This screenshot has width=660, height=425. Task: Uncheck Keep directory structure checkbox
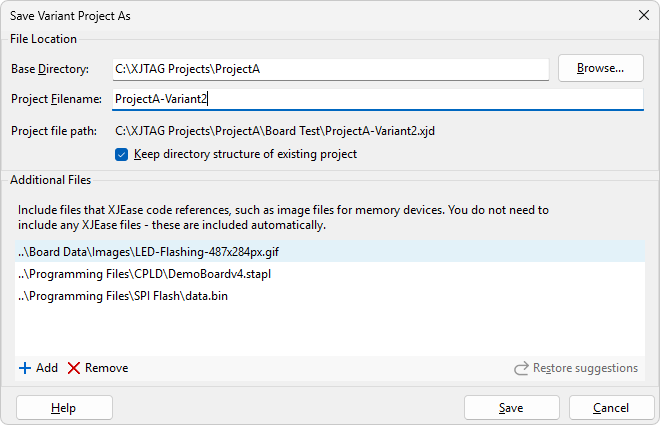[x=122, y=154]
